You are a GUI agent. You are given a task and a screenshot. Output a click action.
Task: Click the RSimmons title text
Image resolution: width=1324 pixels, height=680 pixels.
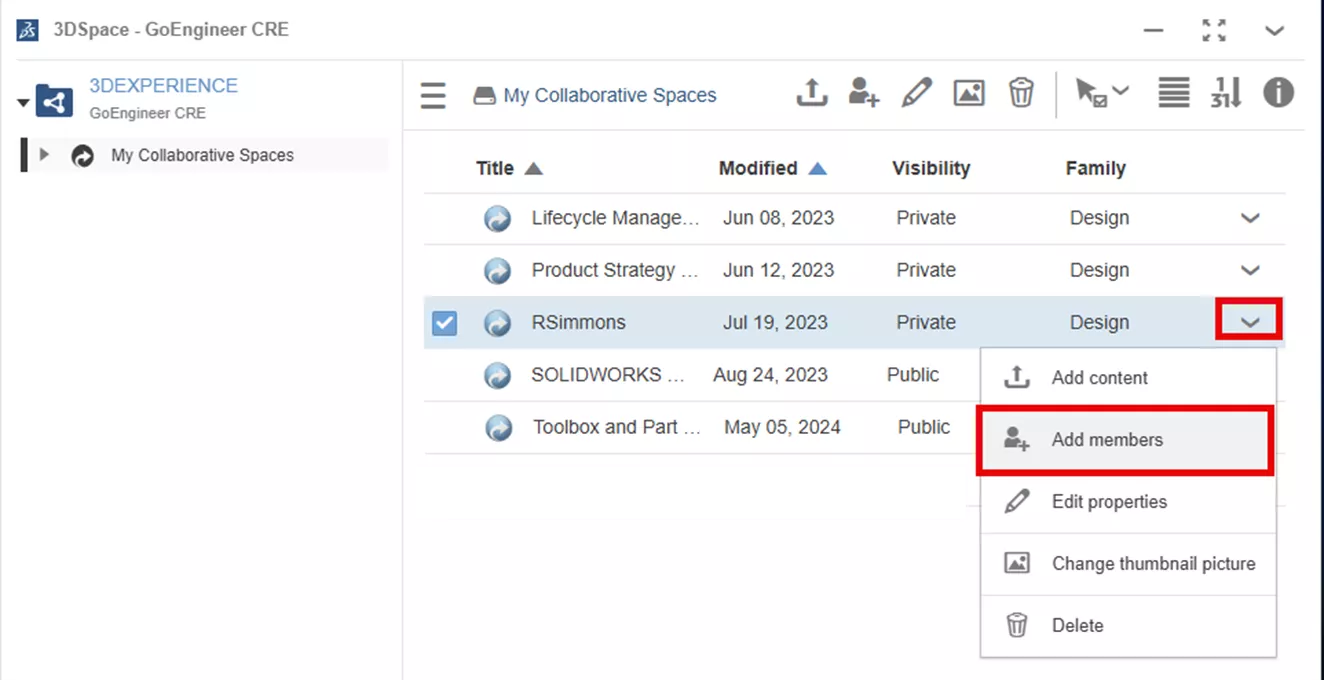coord(578,323)
